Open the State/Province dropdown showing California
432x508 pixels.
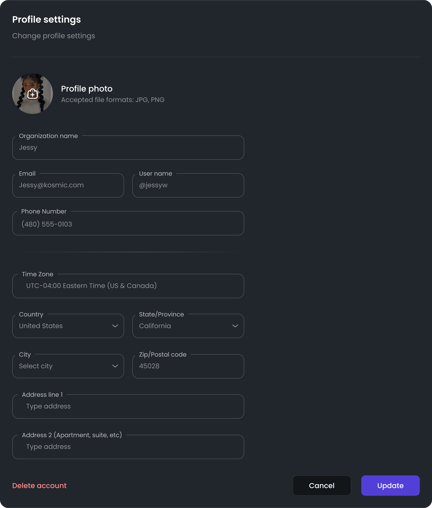click(x=188, y=326)
